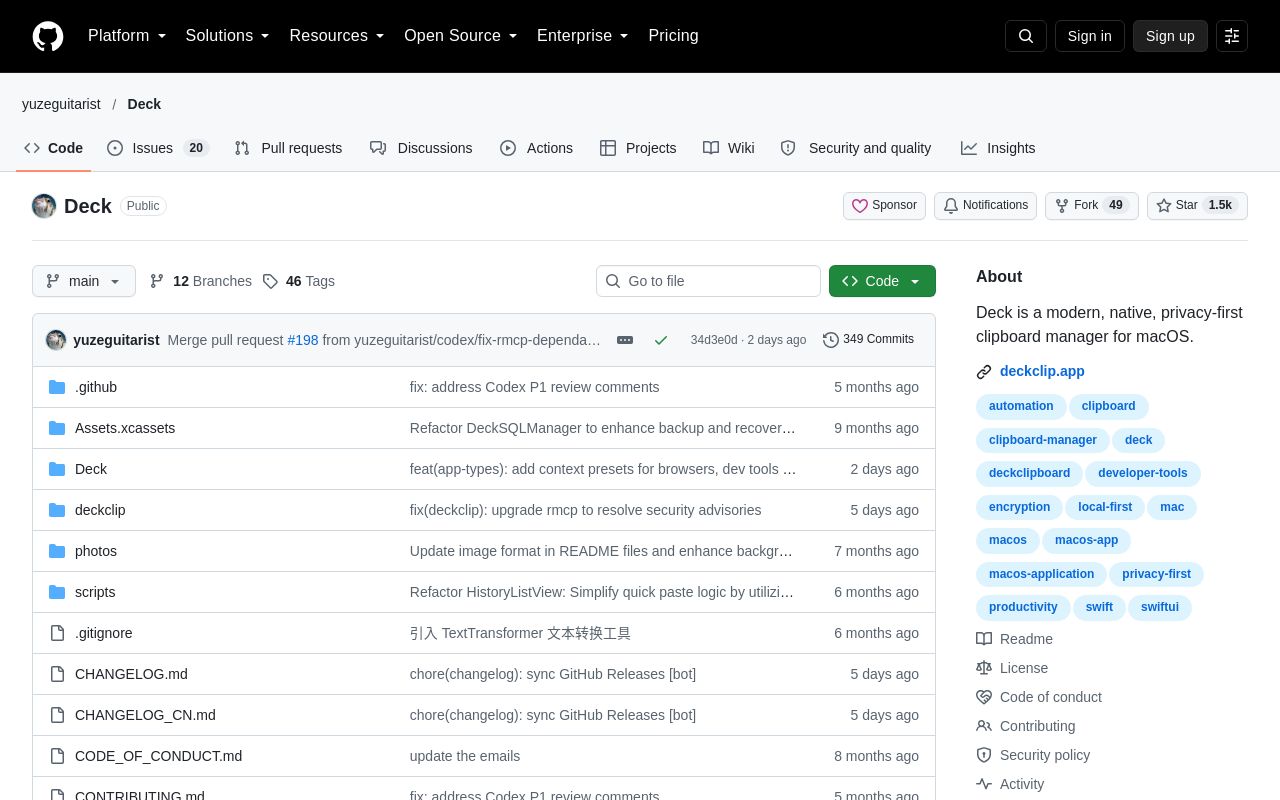Viewport: 1280px width, 800px height.
Task: Open the main branch selector
Action: click(x=84, y=281)
